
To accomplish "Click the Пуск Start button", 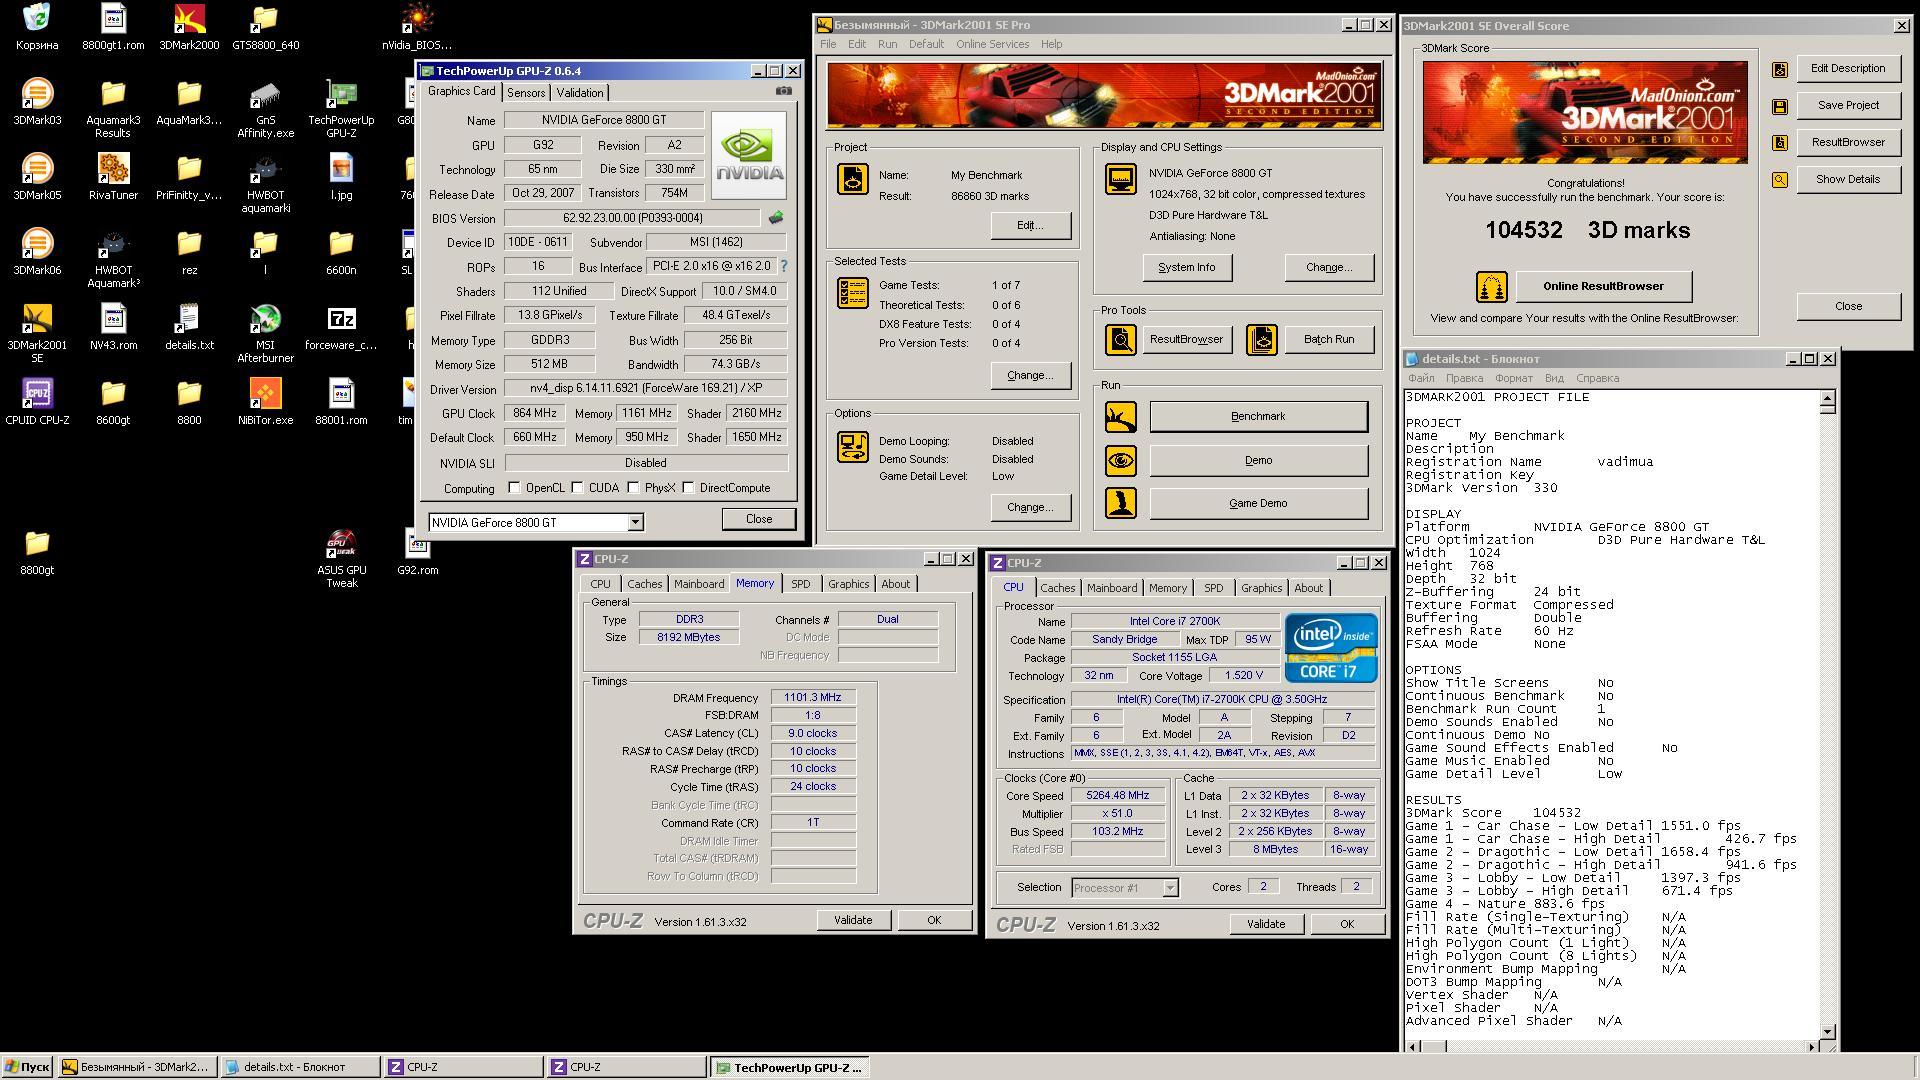I will pos(27,1067).
